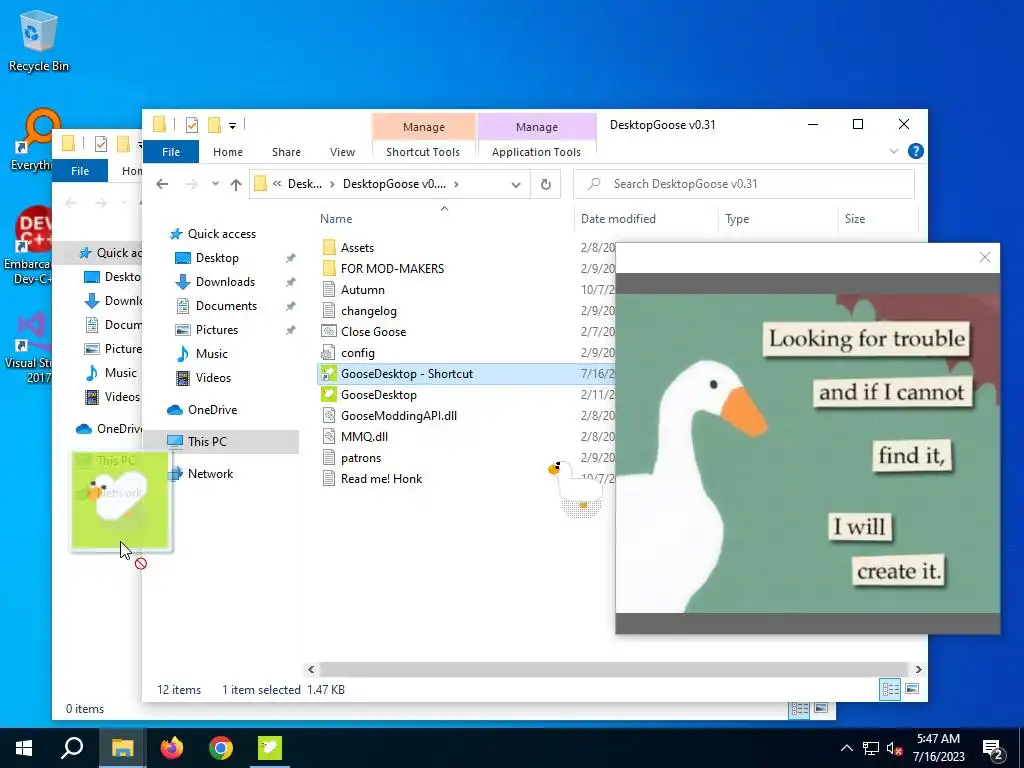Open Windows Start menu
Viewport: 1024px width, 768px height.
pos(24,748)
